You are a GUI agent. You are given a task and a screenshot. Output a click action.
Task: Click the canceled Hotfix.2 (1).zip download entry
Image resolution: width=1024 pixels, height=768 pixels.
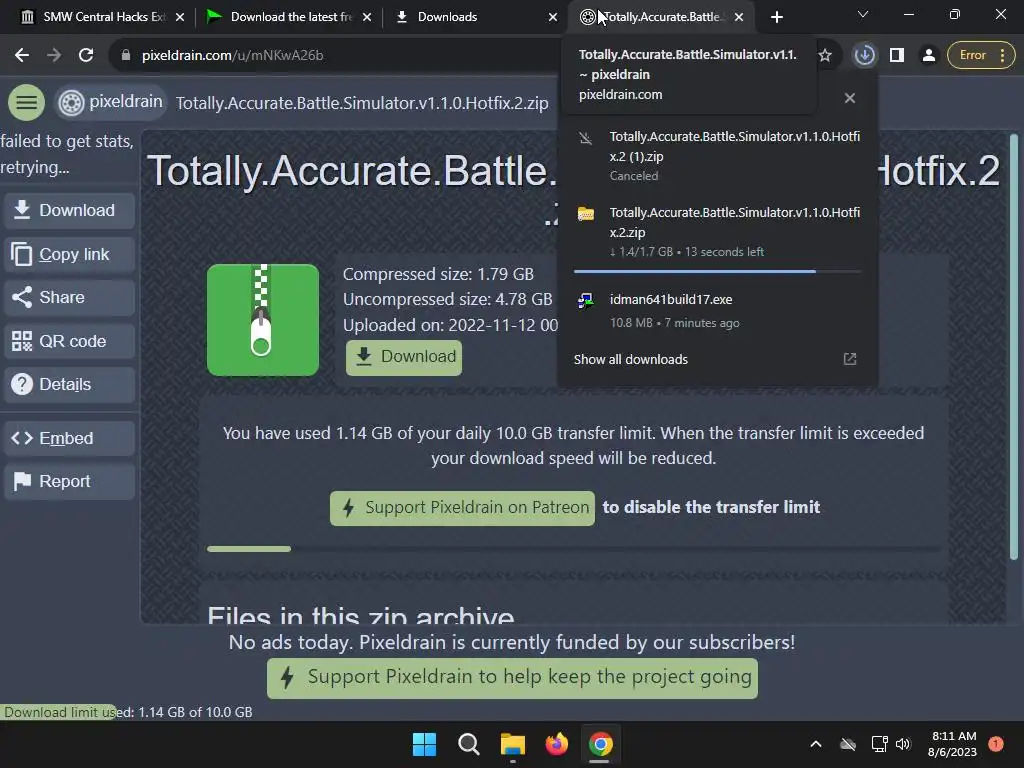click(717, 156)
